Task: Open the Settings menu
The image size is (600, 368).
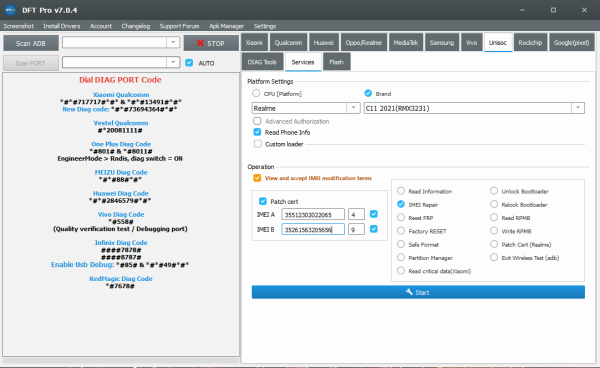Action: 265,26
